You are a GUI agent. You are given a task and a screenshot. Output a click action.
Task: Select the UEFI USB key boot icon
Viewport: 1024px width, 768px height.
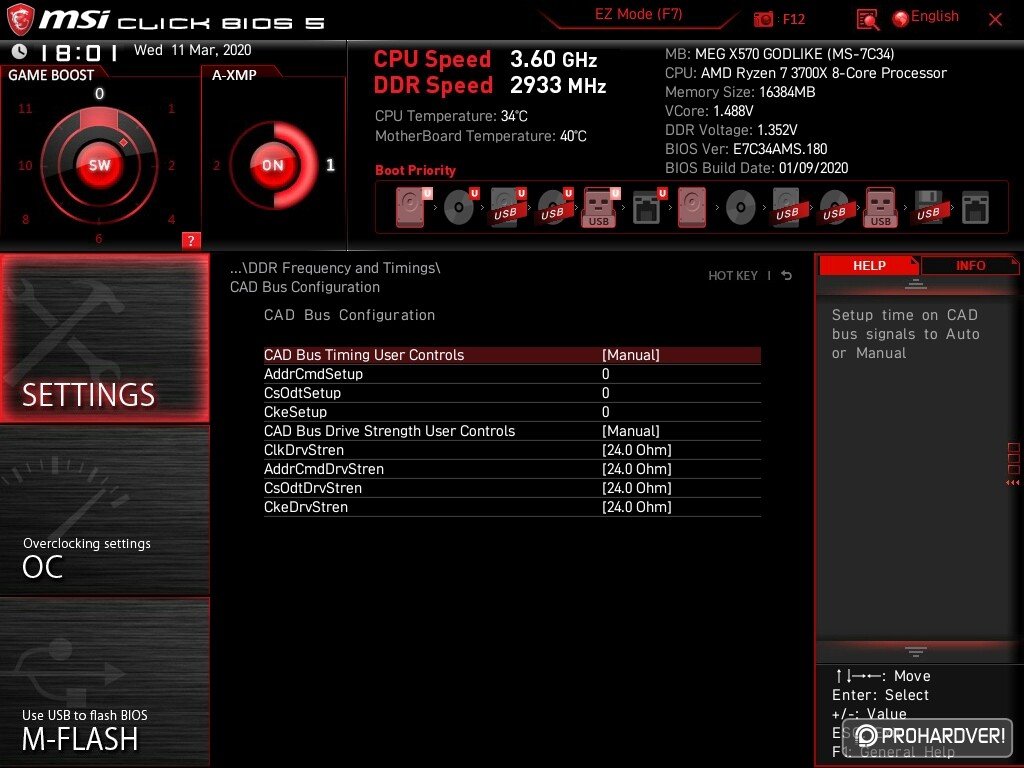[601, 207]
